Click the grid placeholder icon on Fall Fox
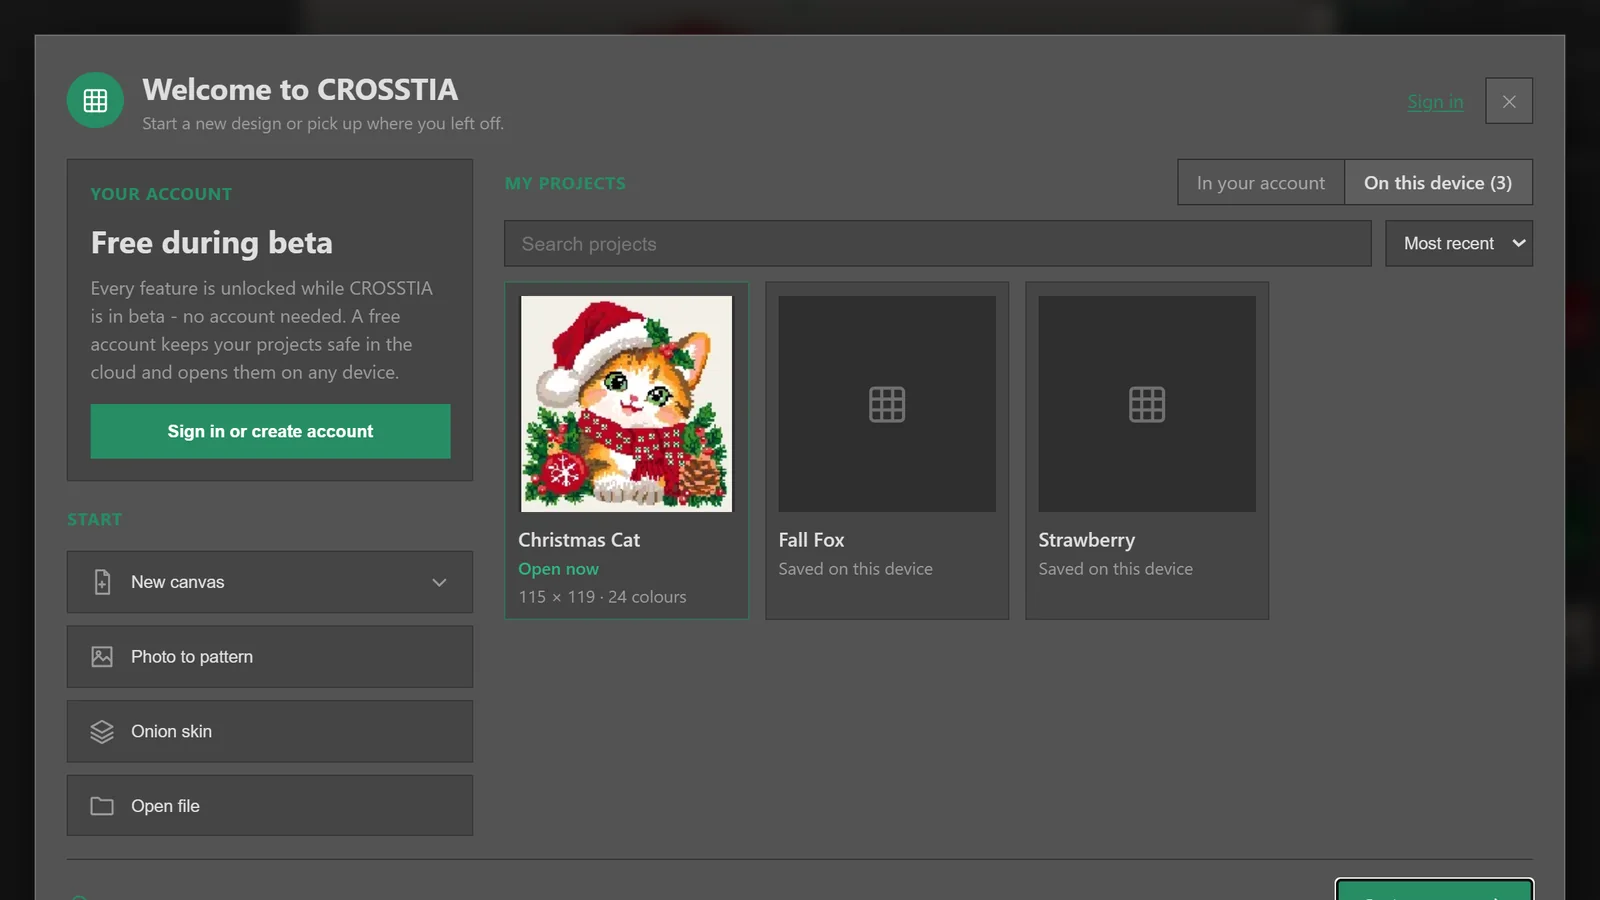This screenshot has height=900, width=1600. (x=887, y=404)
